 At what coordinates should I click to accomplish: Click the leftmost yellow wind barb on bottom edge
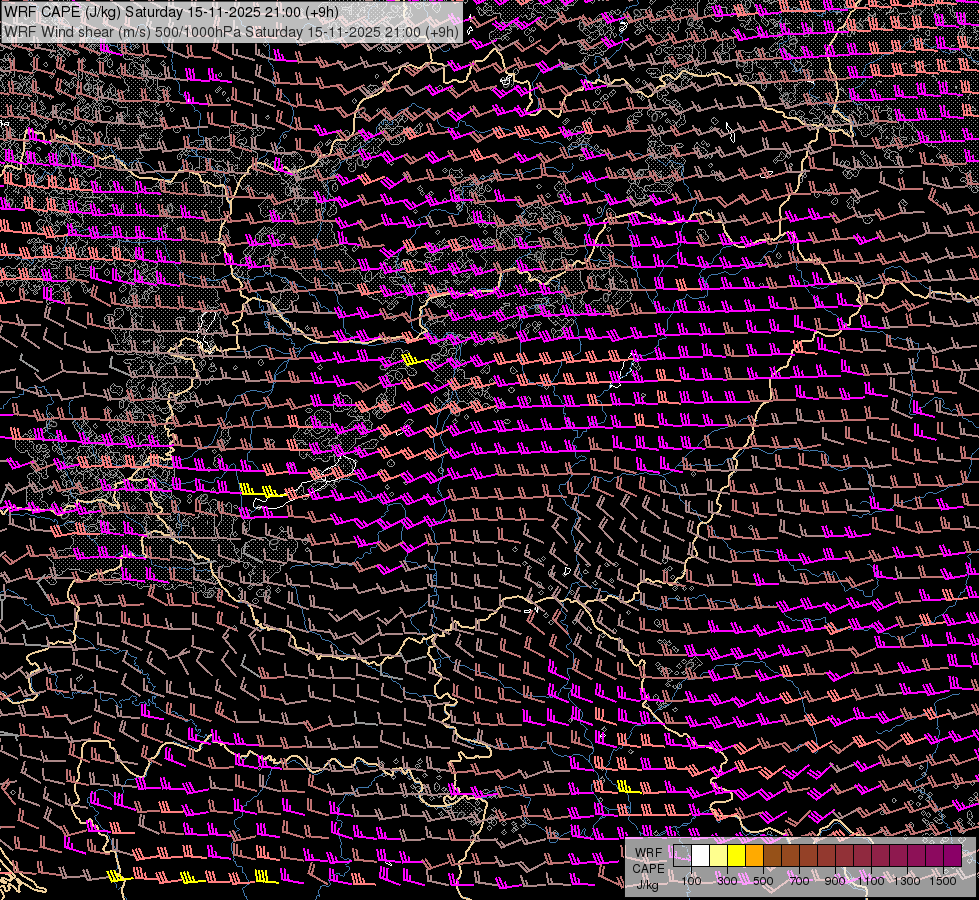click(118, 877)
